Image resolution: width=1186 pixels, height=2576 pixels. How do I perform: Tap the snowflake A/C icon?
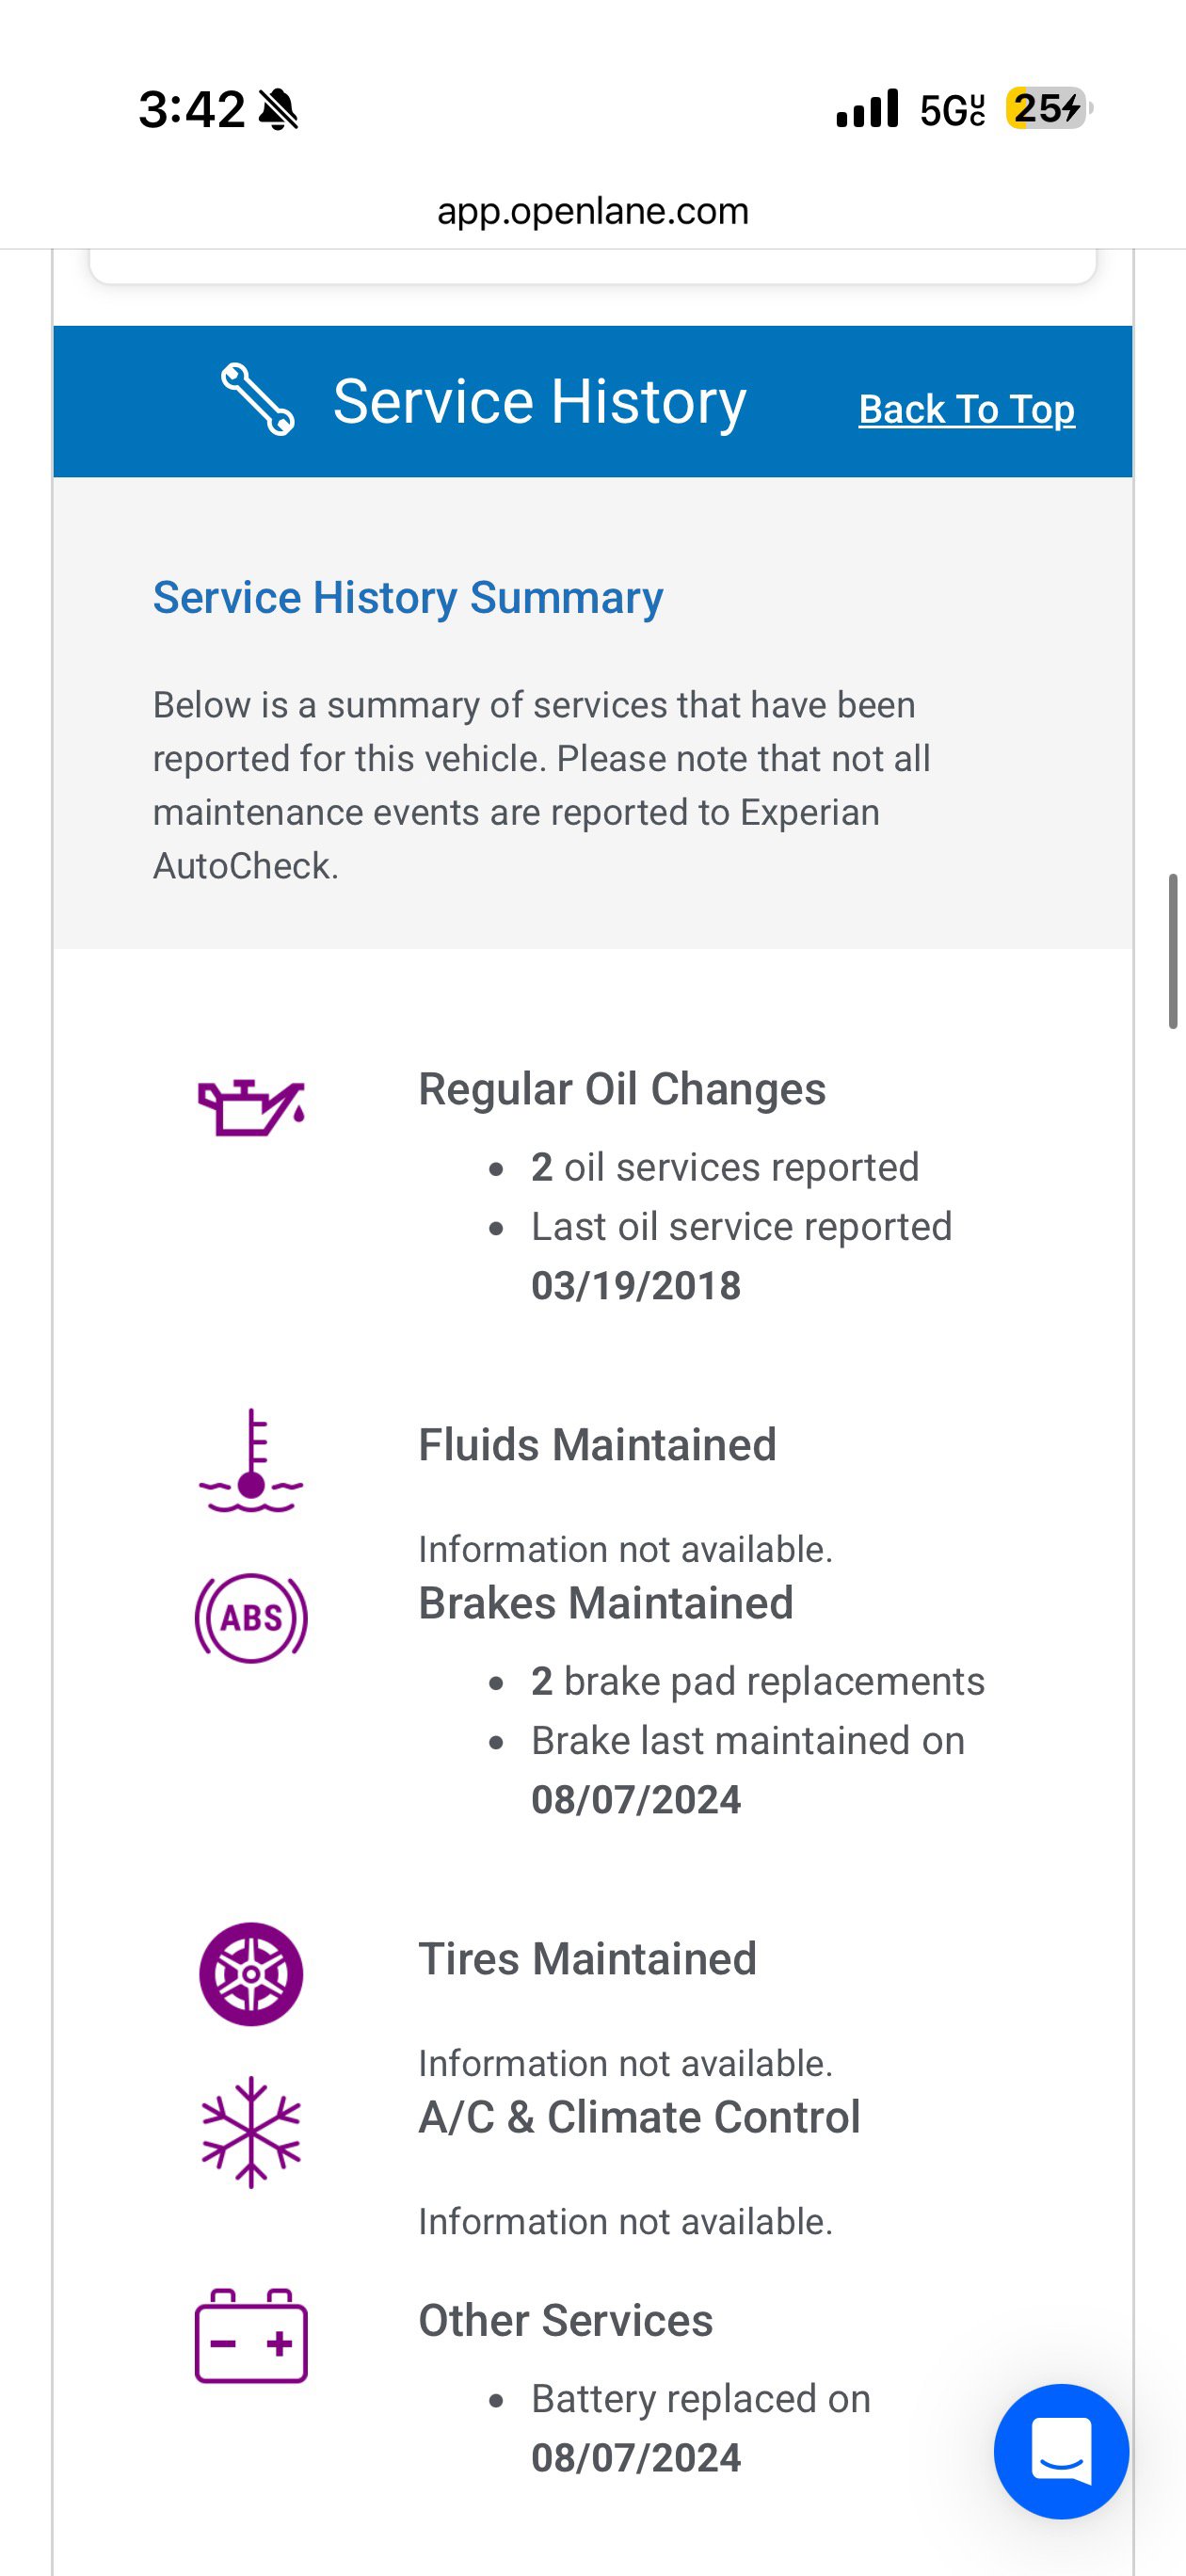[x=251, y=2132]
